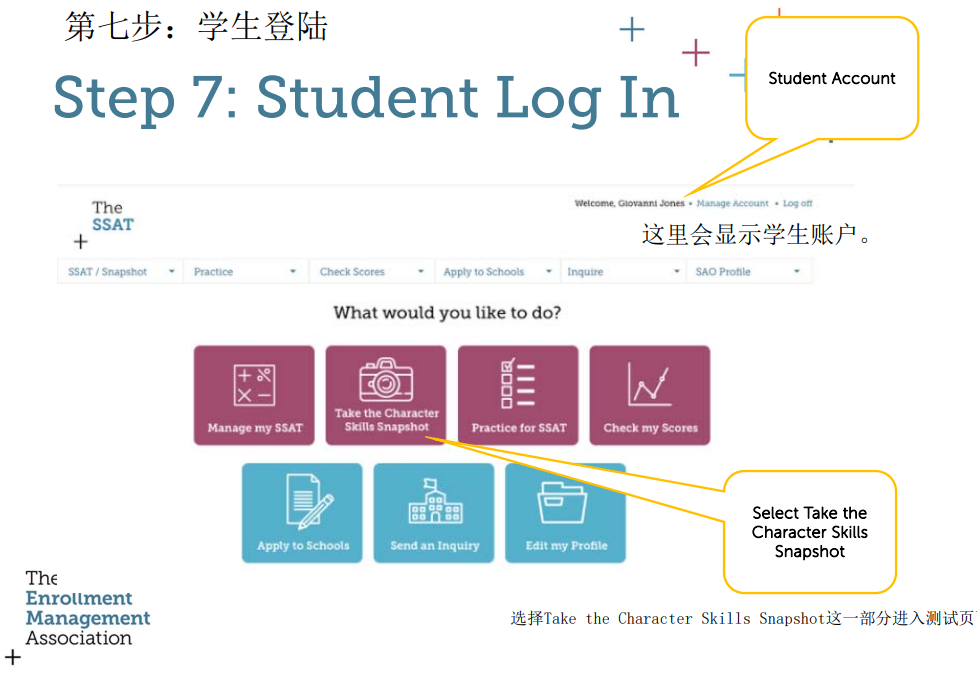Click the school building Send an Inquiry icon

pos(435,502)
